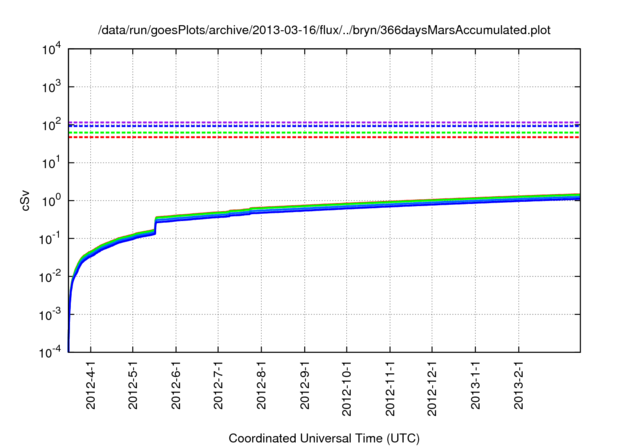Click the purple dashed limit line
This screenshot has height=448, width=640.
point(324,122)
